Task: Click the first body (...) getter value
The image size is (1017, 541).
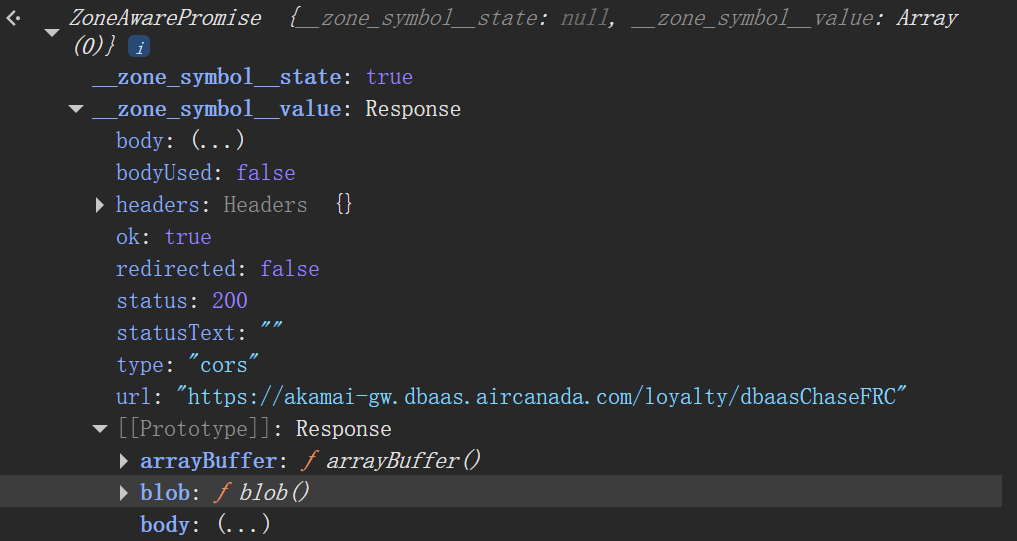Action: [217, 141]
